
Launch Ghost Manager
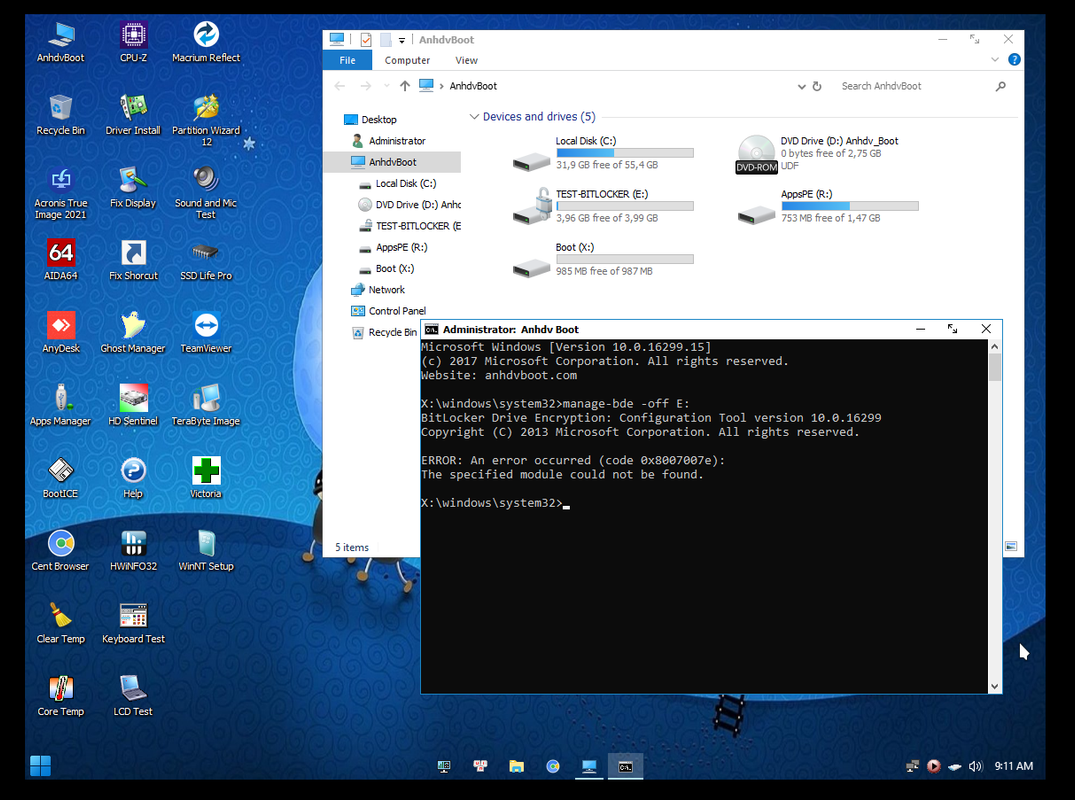pos(133,333)
